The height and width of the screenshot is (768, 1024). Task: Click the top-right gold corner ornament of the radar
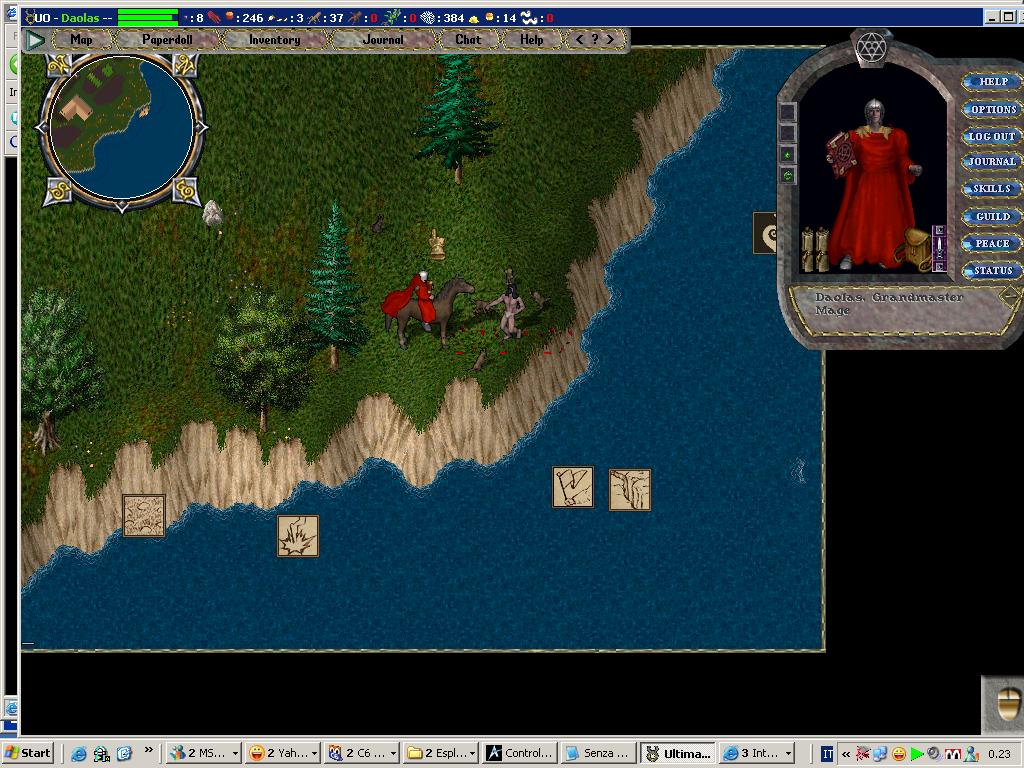click(185, 65)
